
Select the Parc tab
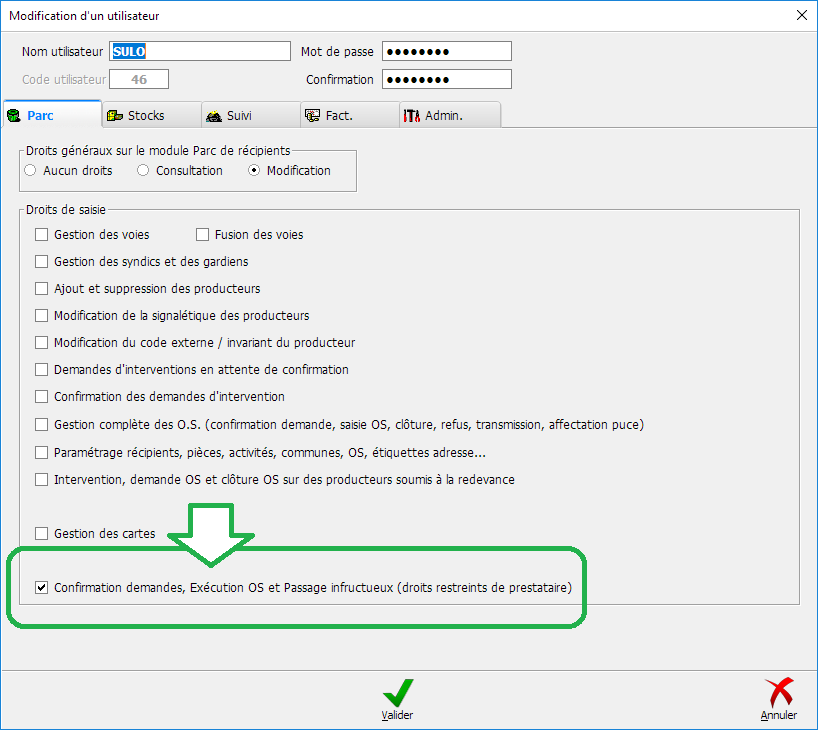(51, 115)
